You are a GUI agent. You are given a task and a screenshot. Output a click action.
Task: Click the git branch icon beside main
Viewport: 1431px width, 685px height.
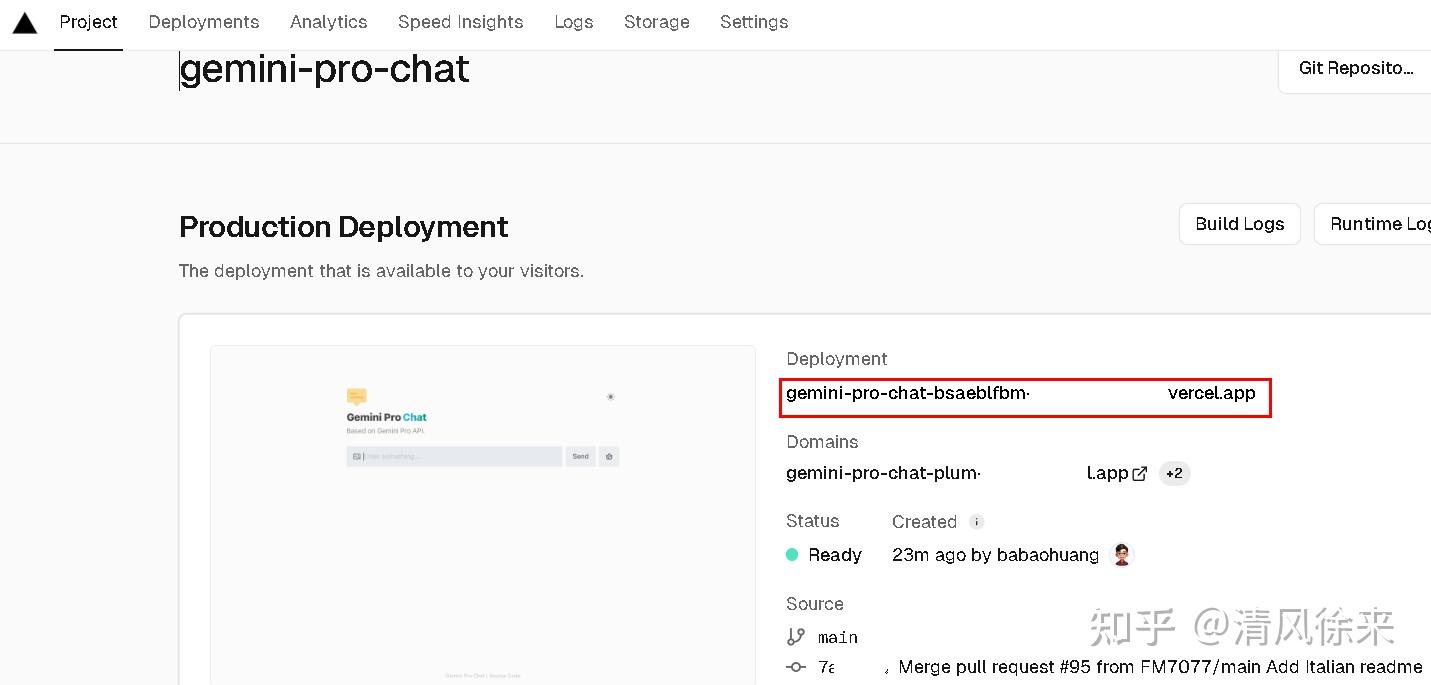click(x=796, y=637)
